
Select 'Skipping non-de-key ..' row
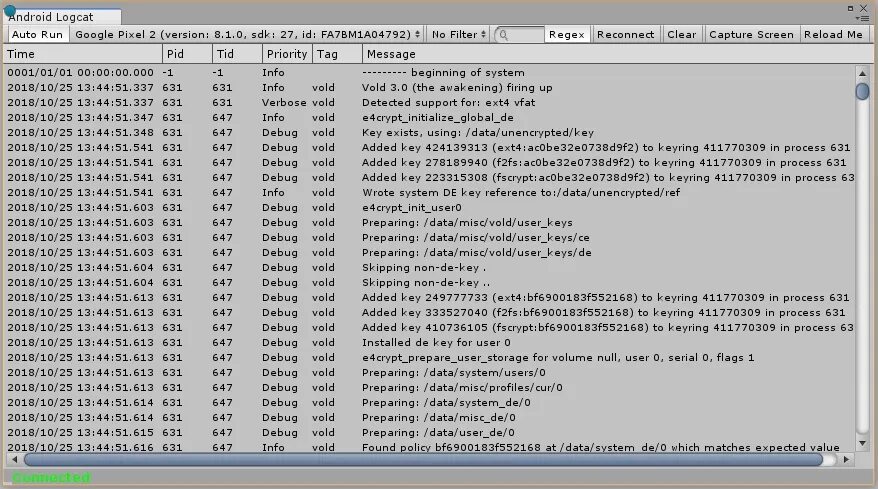click(430, 283)
